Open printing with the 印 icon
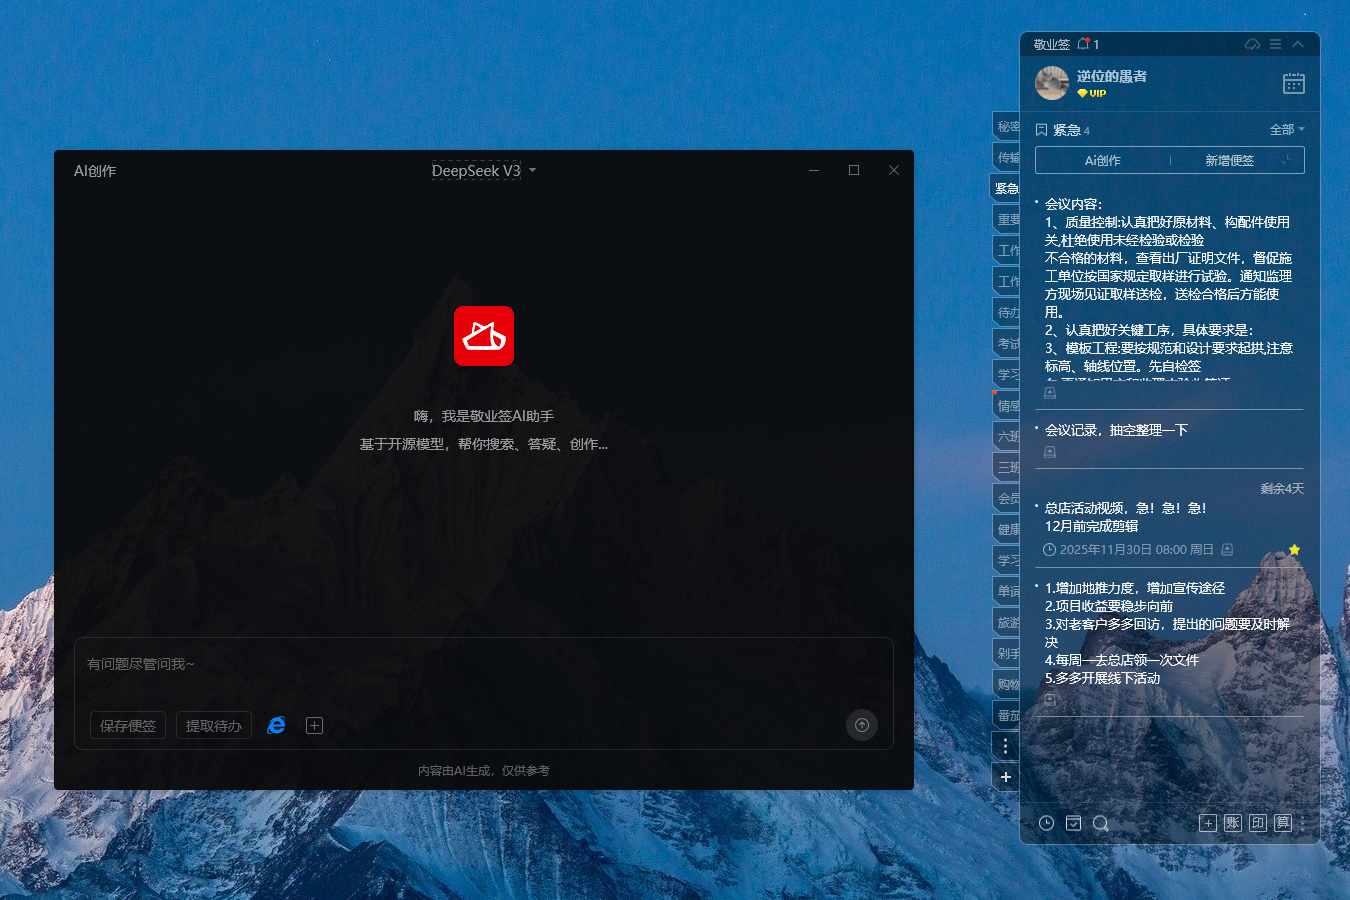Viewport: 1350px width, 900px height. point(1256,822)
